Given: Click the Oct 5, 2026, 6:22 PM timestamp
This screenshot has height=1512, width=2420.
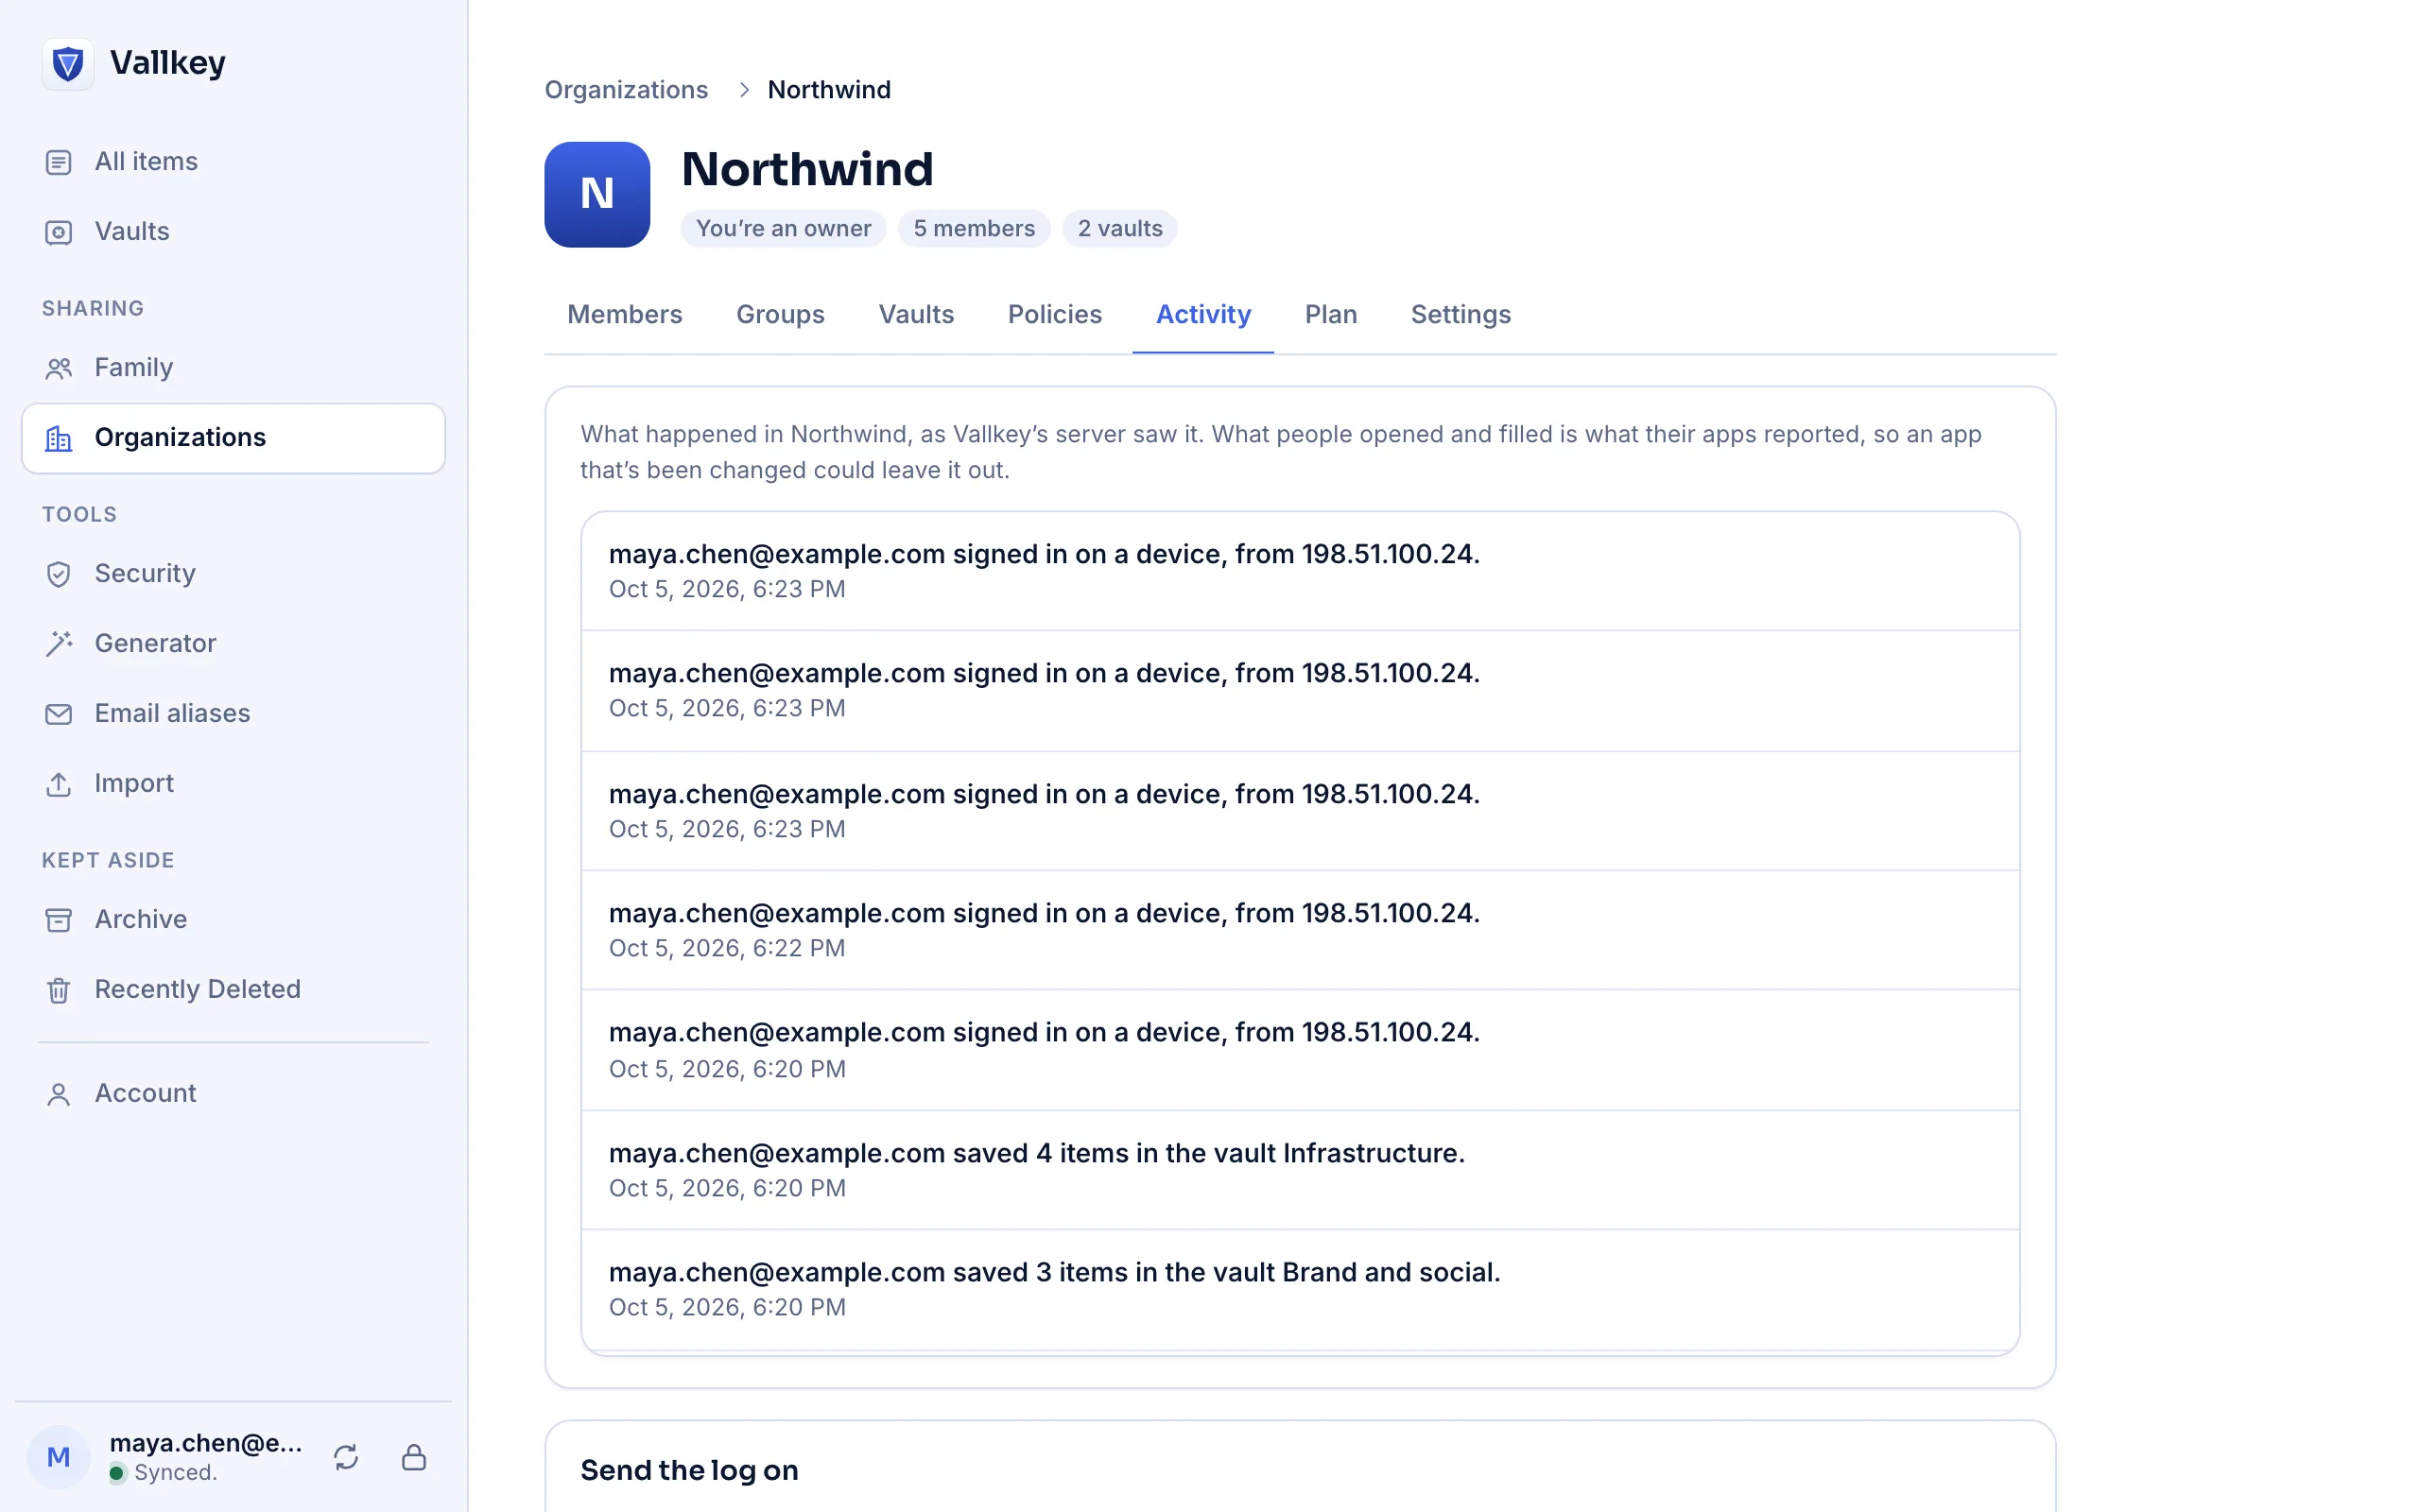Looking at the screenshot, I should [x=727, y=948].
